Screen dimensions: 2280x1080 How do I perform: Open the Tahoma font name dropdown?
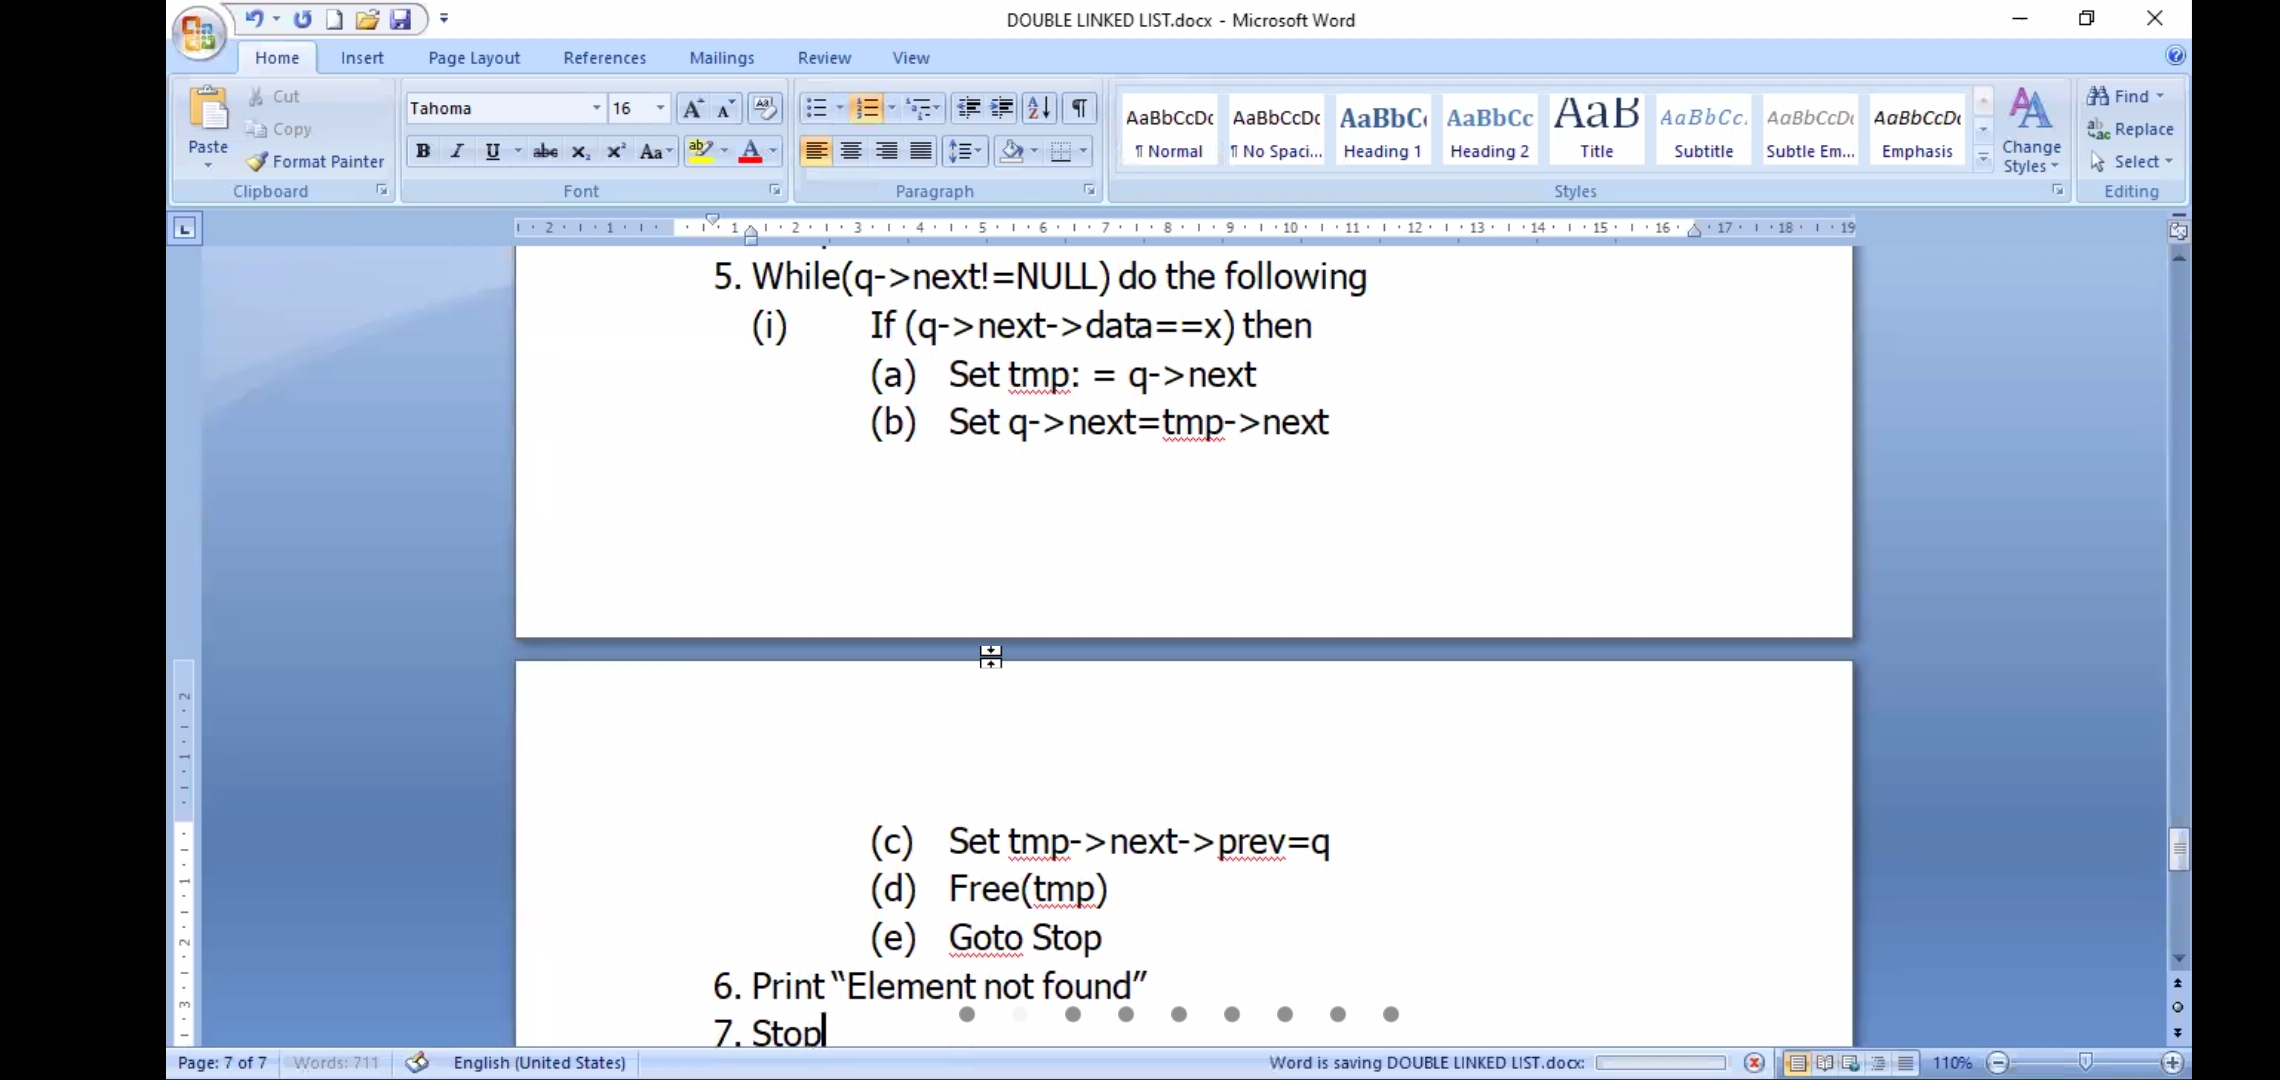pyautogui.click(x=596, y=108)
